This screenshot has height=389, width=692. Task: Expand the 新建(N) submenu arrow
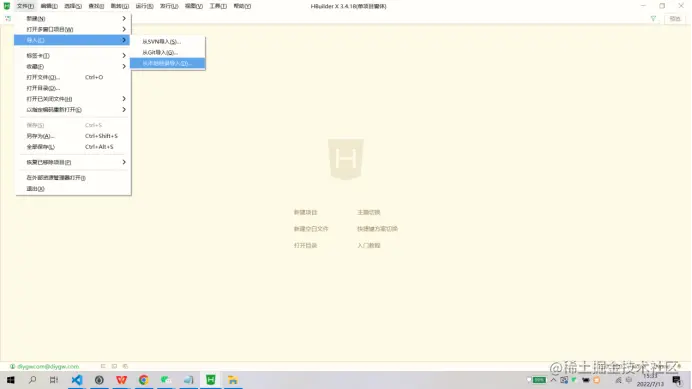(x=124, y=19)
